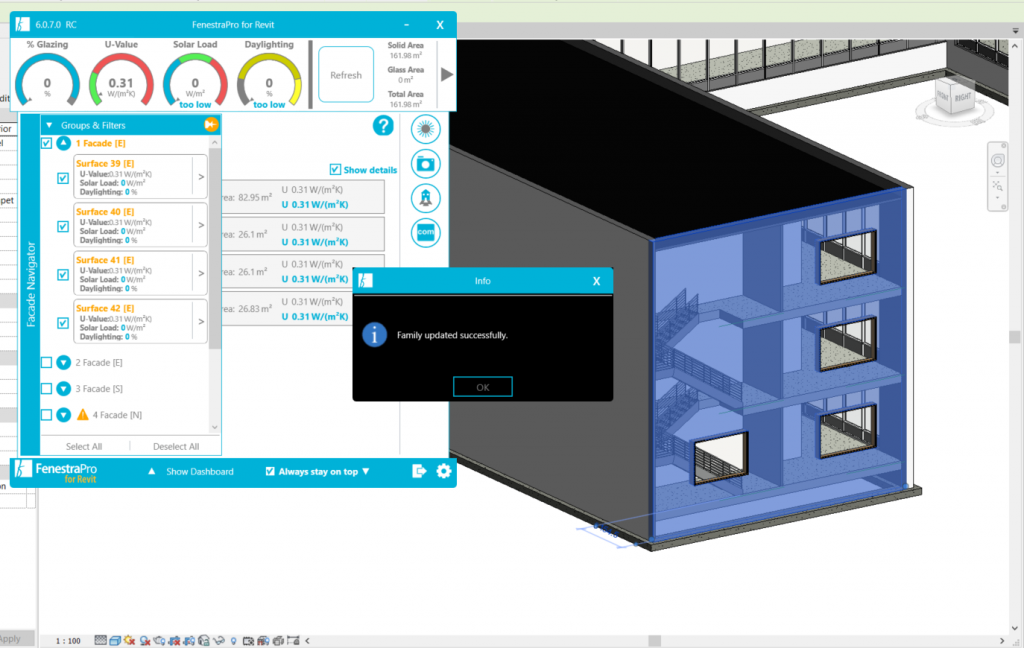1024x648 pixels.
Task: Check the 3 Facade [S] checkbox
Action: tap(46, 388)
